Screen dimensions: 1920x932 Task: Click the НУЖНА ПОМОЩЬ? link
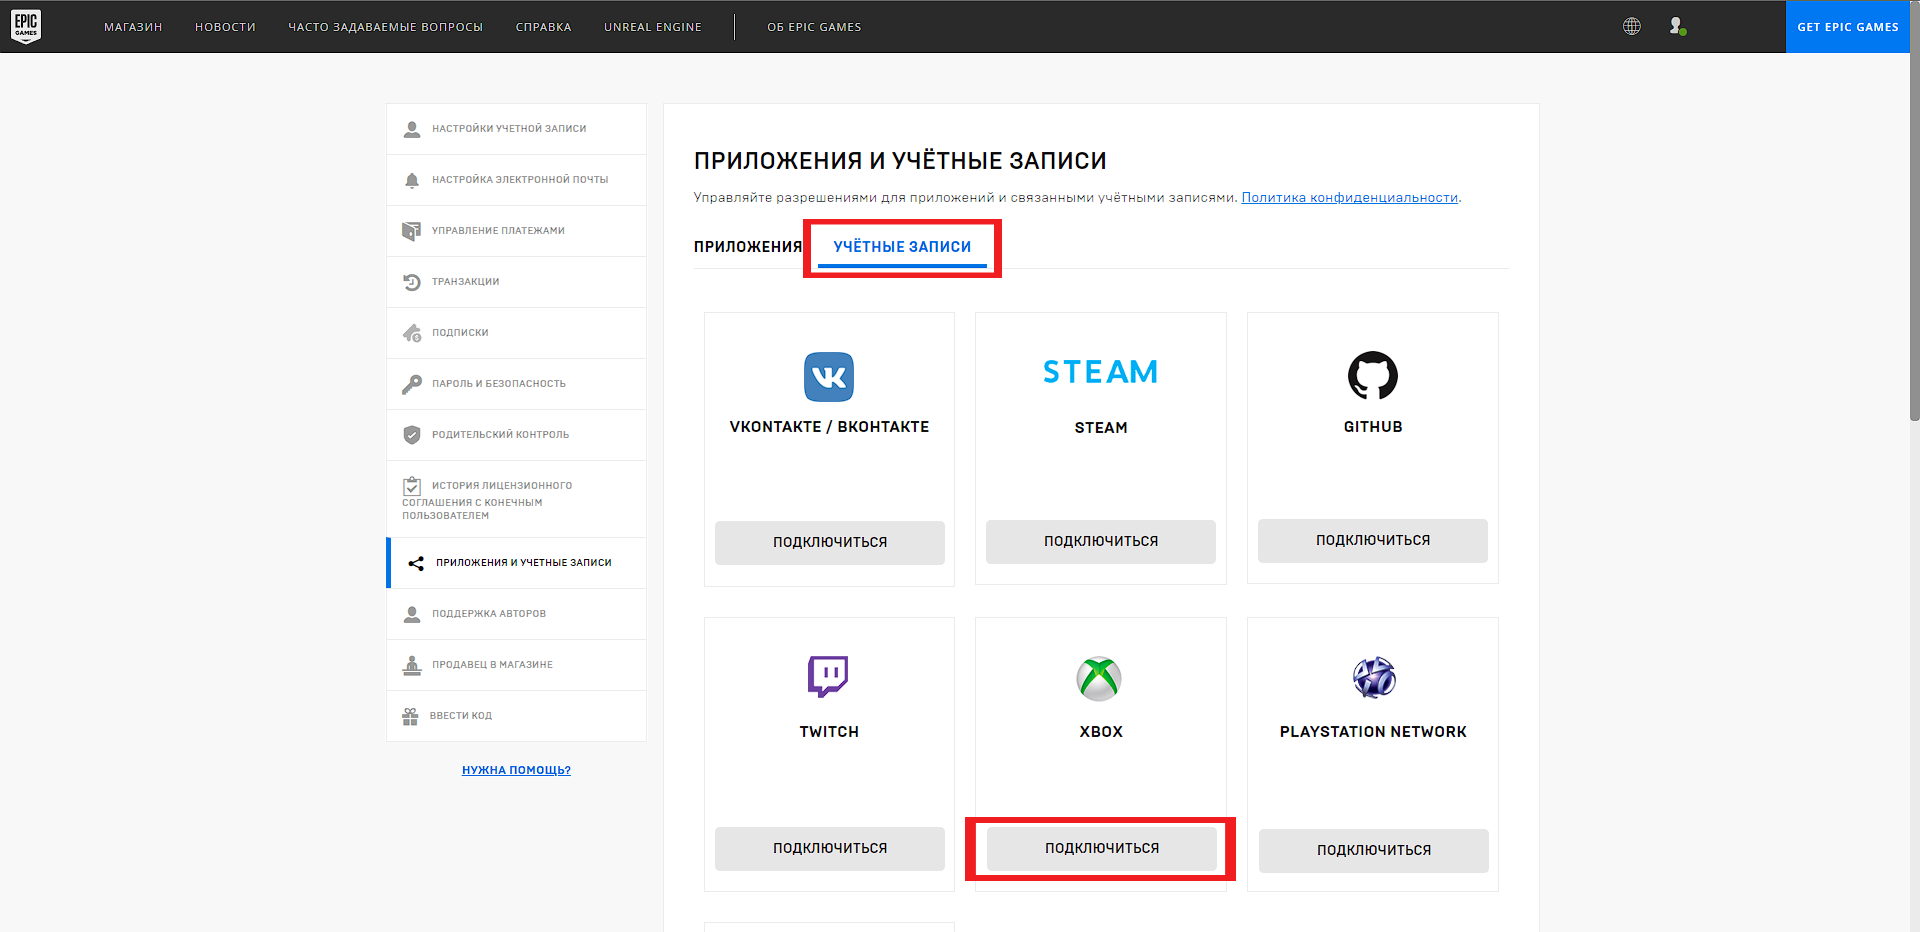pos(516,770)
